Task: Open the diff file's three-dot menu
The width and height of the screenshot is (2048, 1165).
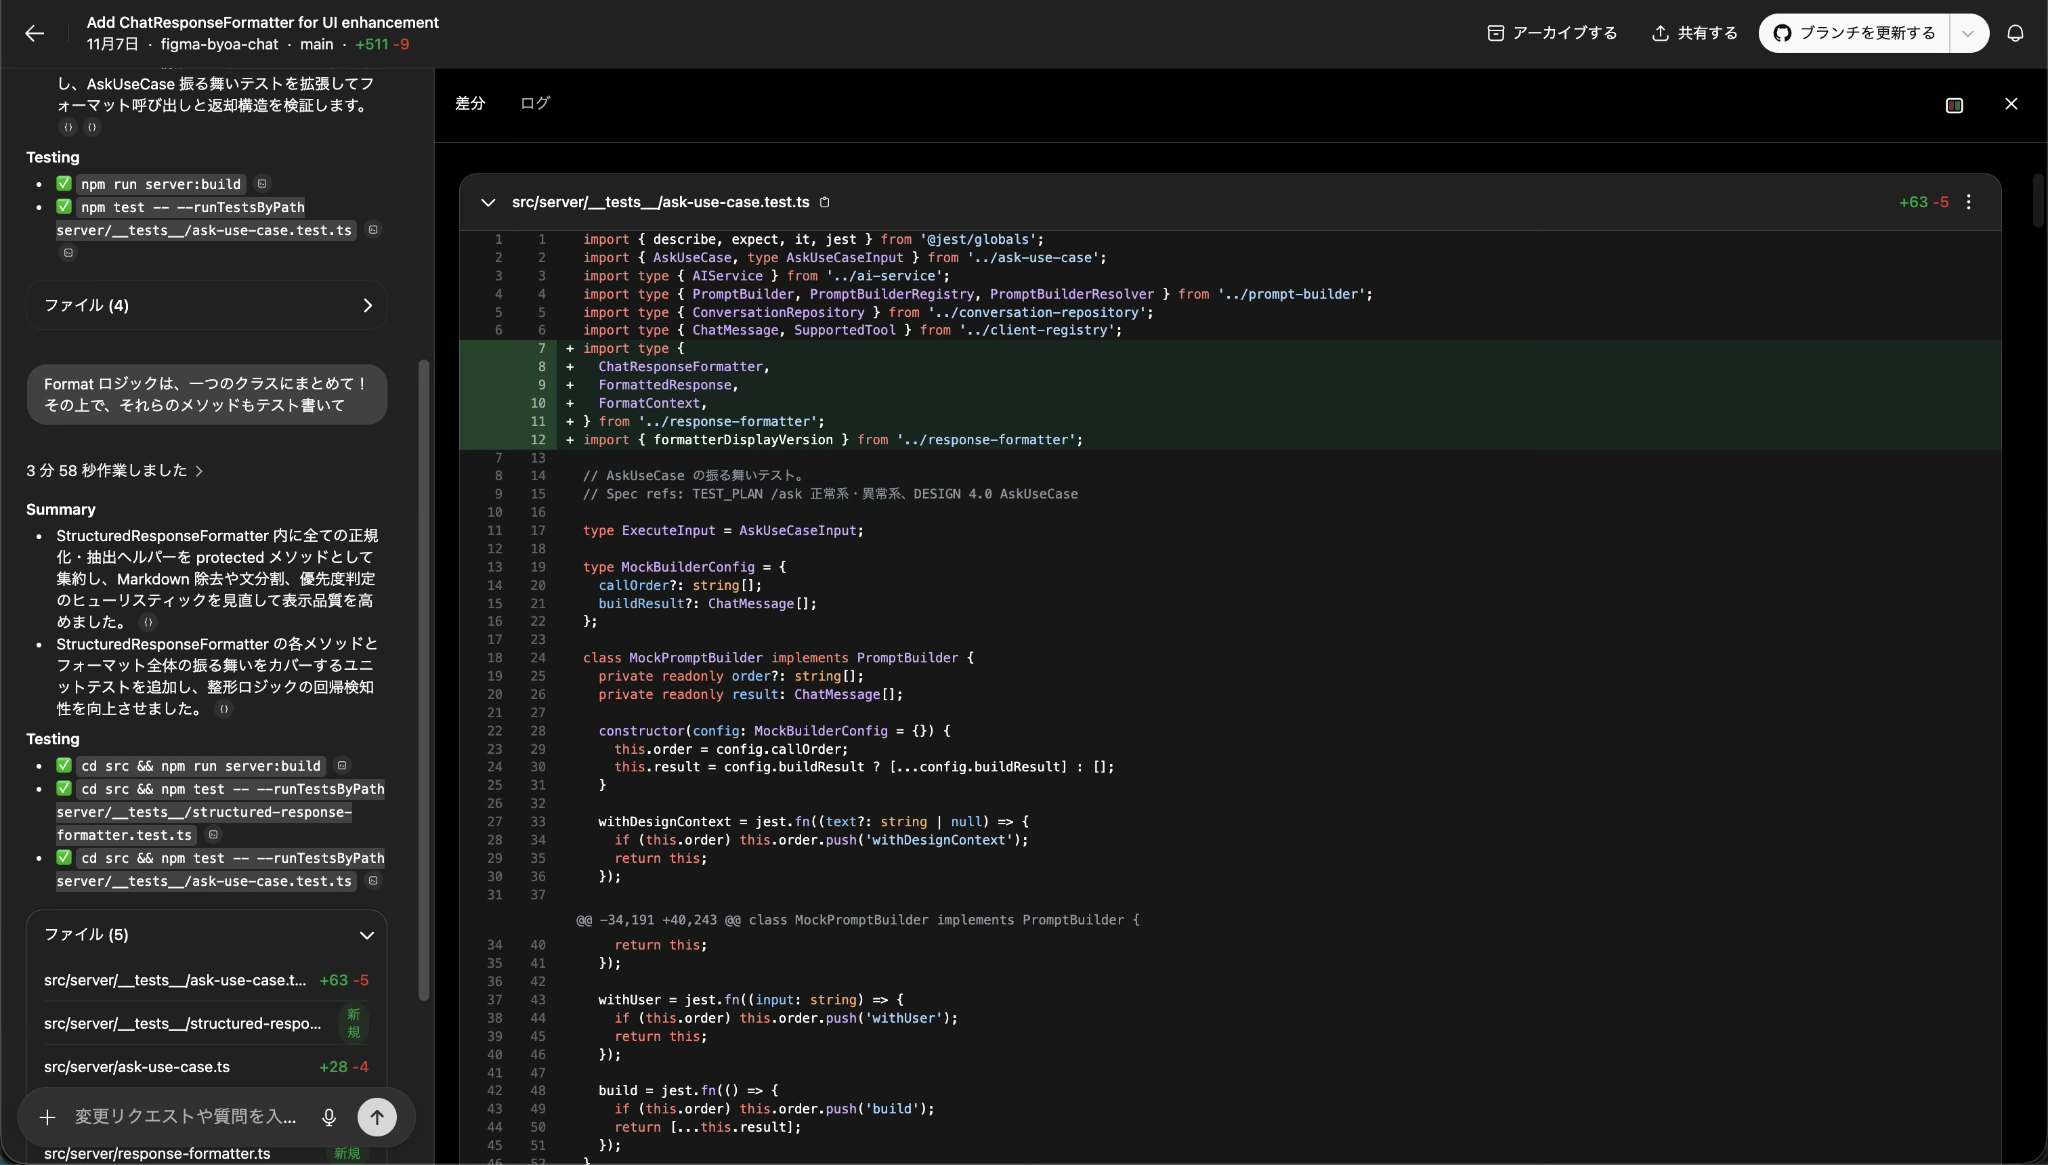Action: coord(1968,202)
